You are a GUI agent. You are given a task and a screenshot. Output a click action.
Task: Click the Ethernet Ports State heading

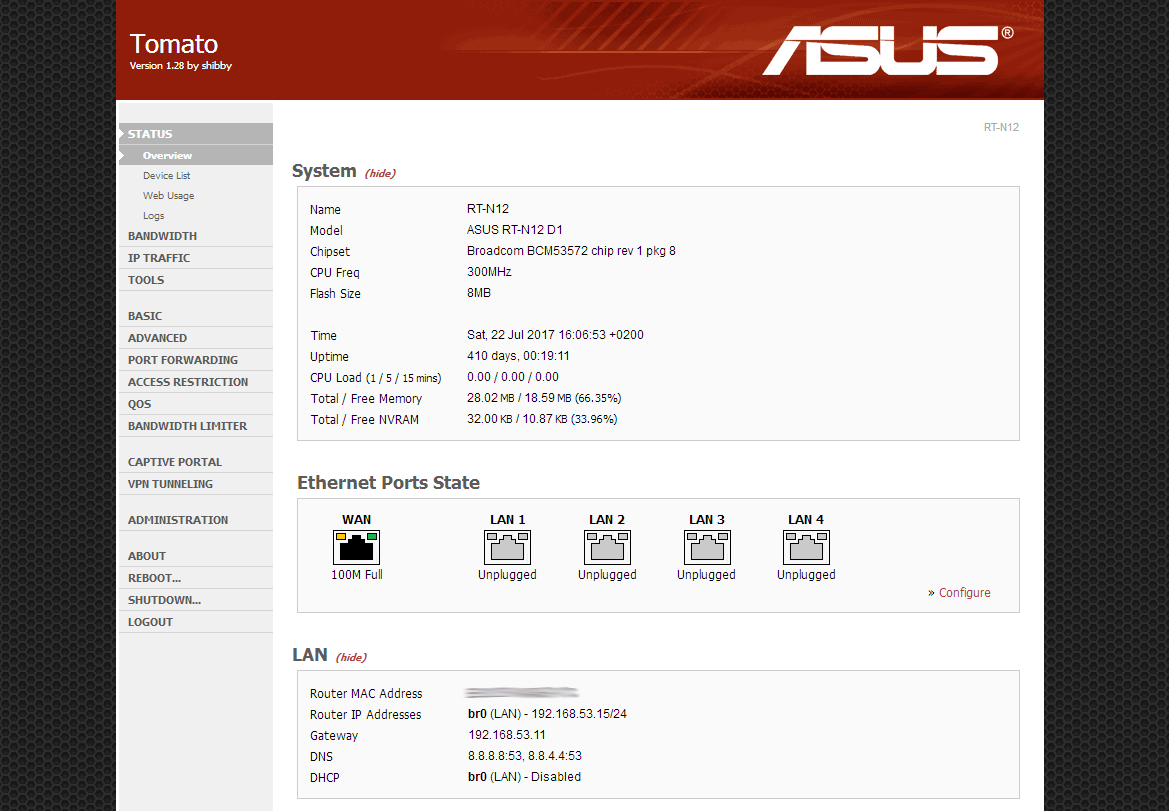[x=388, y=483]
